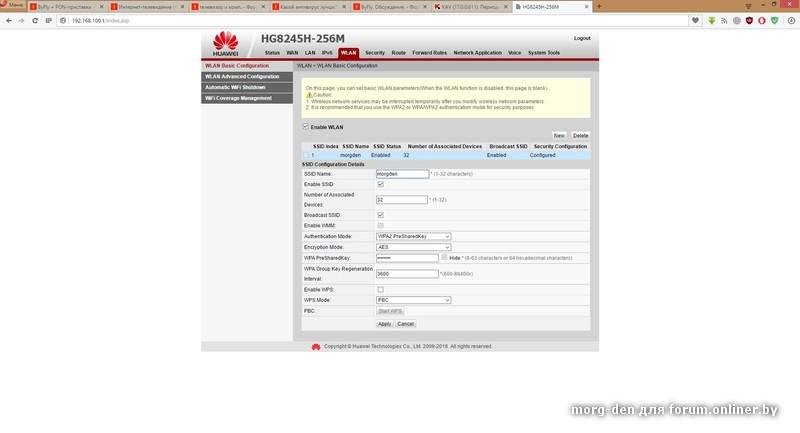Toggle the Hide password checkbox
The height and width of the screenshot is (433, 800).
click(x=444, y=258)
